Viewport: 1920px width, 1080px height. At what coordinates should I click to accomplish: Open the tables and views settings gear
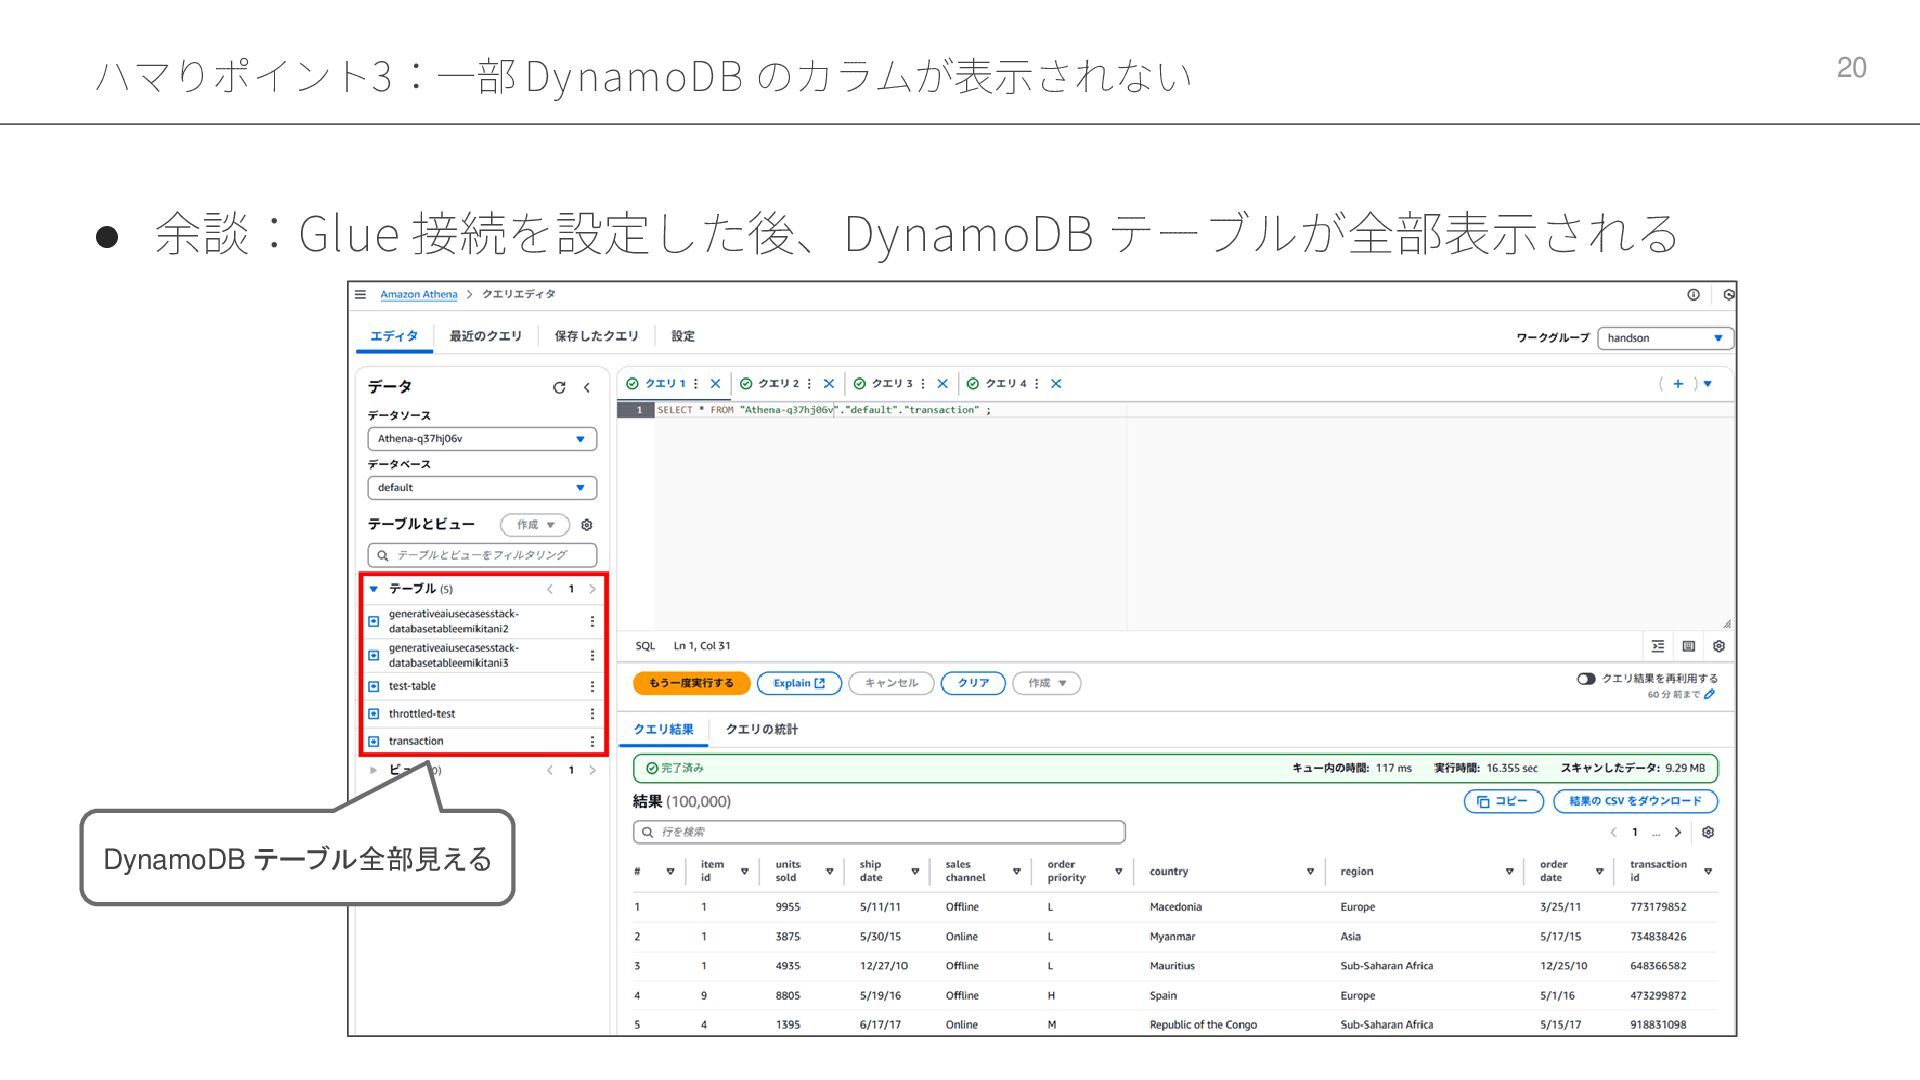(587, 525)
